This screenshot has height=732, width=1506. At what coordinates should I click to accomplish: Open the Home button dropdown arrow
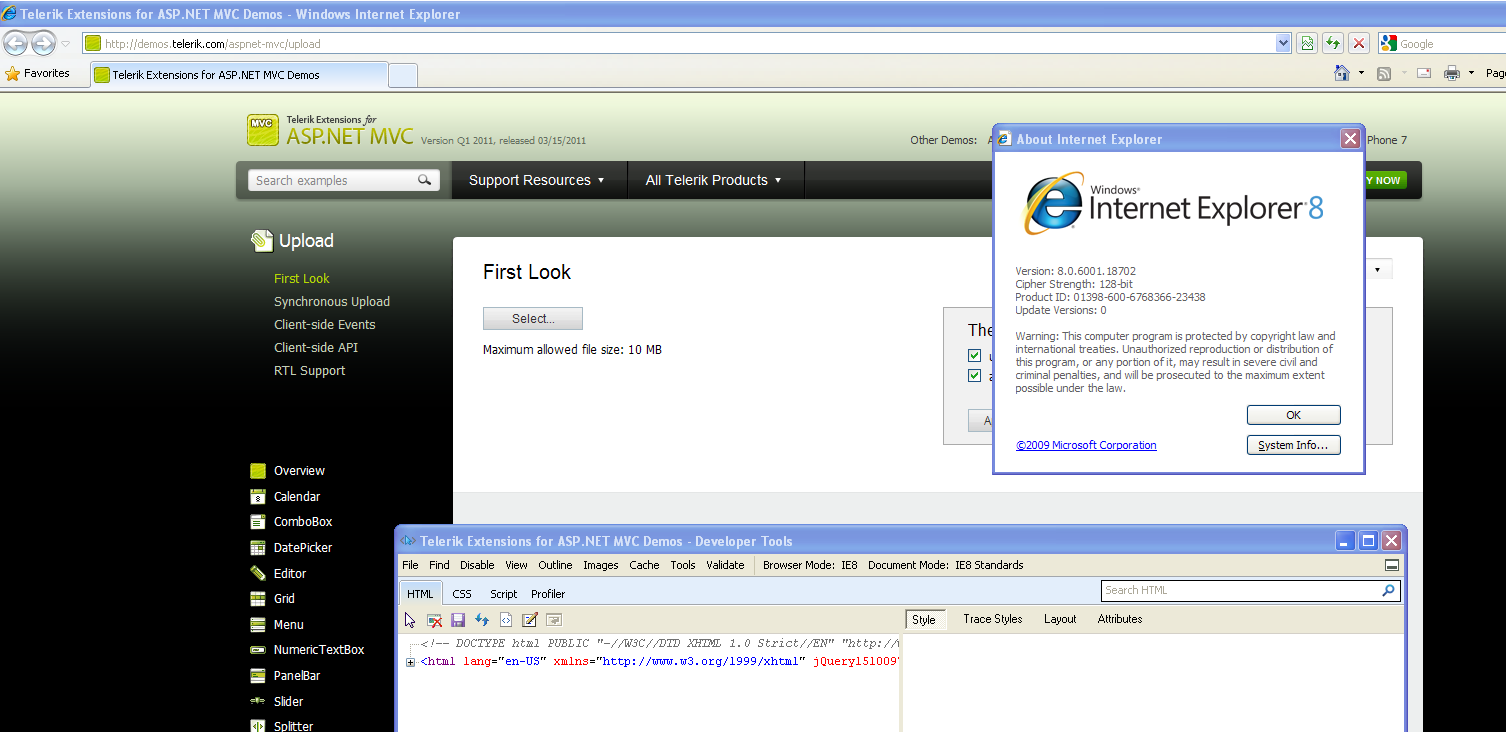(x=1361, y=73)
